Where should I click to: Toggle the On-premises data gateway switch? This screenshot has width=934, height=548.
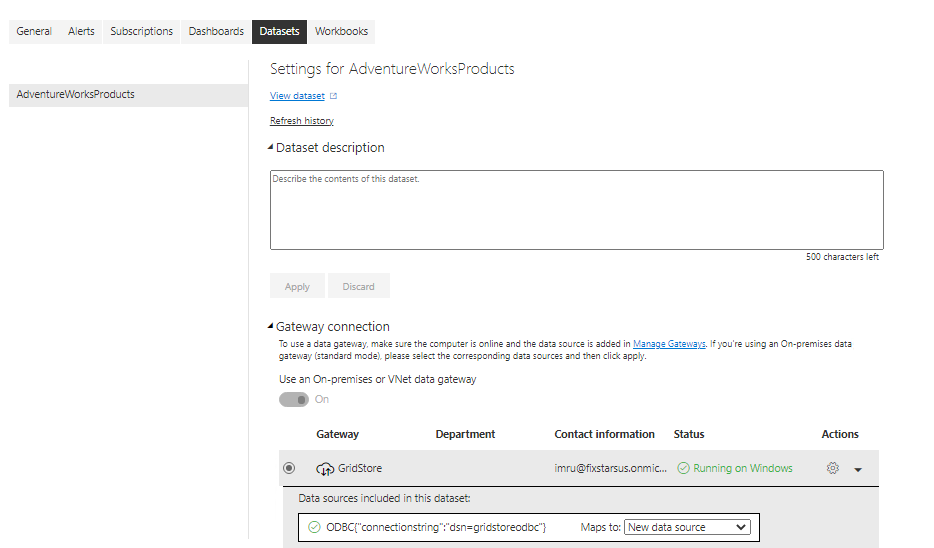(294, 400)
